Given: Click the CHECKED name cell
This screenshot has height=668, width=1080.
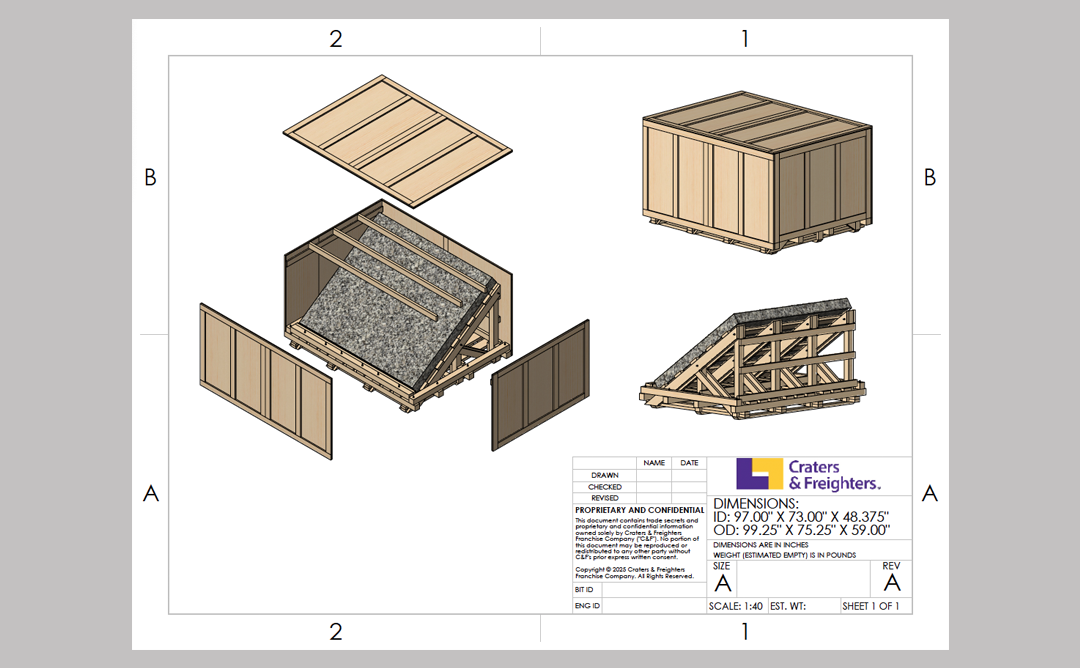Looking at the screenshot, I should tap(652, 486).
